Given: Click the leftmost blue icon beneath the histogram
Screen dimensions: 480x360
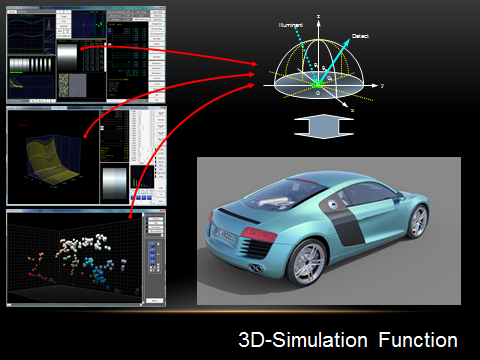Looking at the screenshot, I should (x=133, y=197).
